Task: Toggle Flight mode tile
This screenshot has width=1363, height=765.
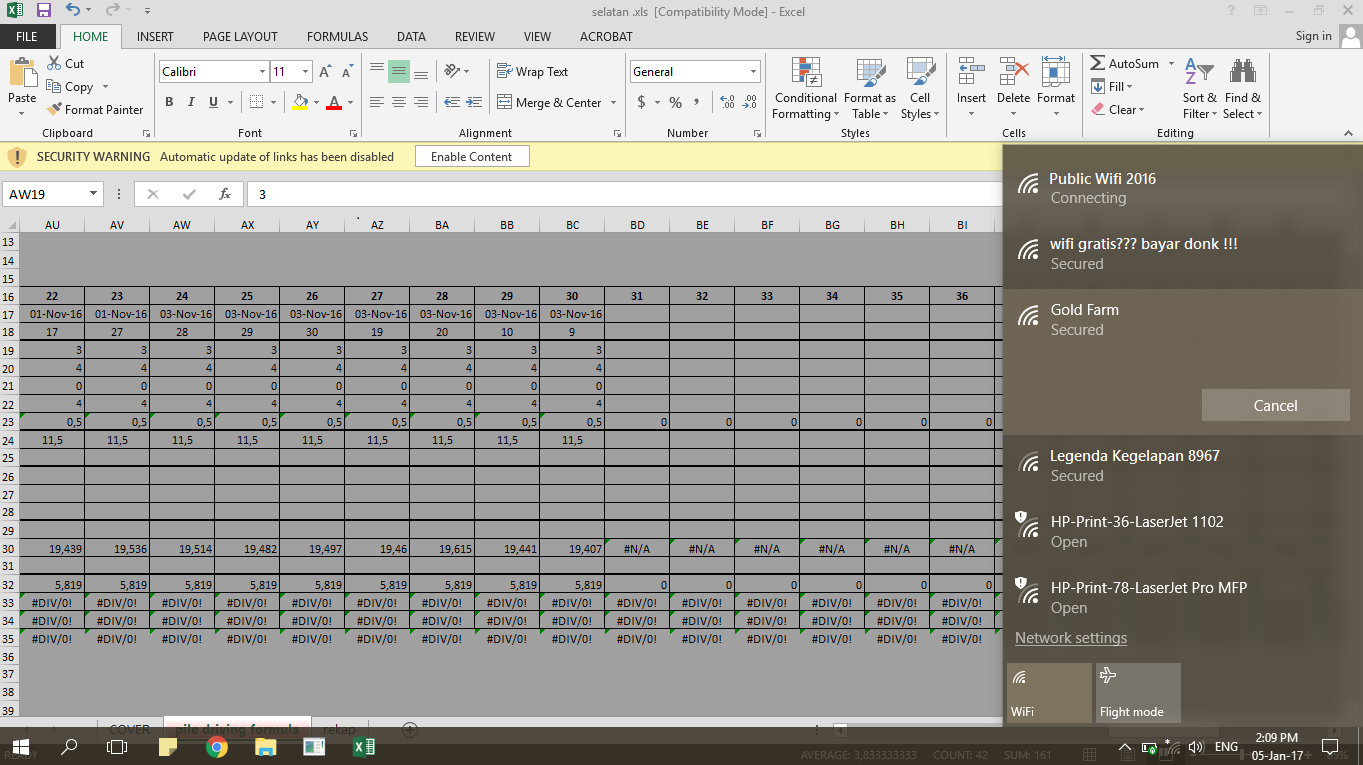Action: click(x=1138, y=693)
